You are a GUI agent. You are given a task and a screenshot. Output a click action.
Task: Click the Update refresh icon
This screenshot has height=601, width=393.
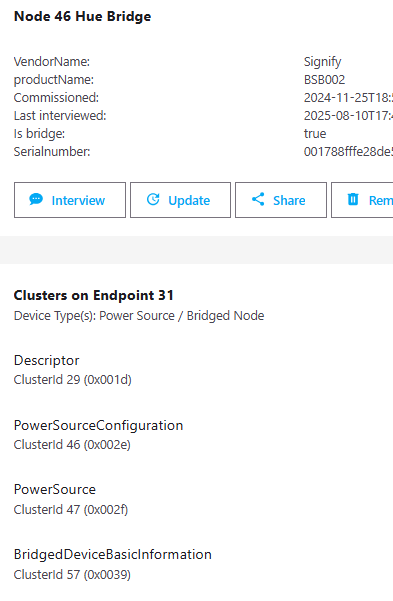(153, 199)
